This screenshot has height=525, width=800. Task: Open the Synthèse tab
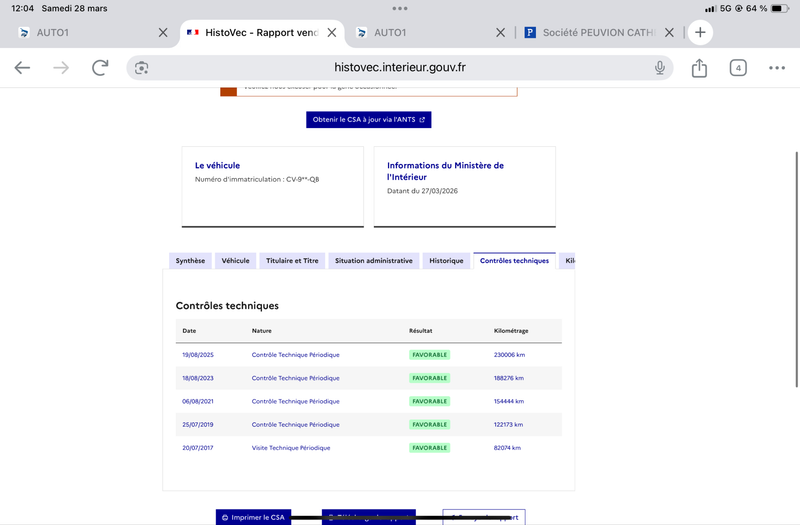pyautogui.click(x=190, y=261)
